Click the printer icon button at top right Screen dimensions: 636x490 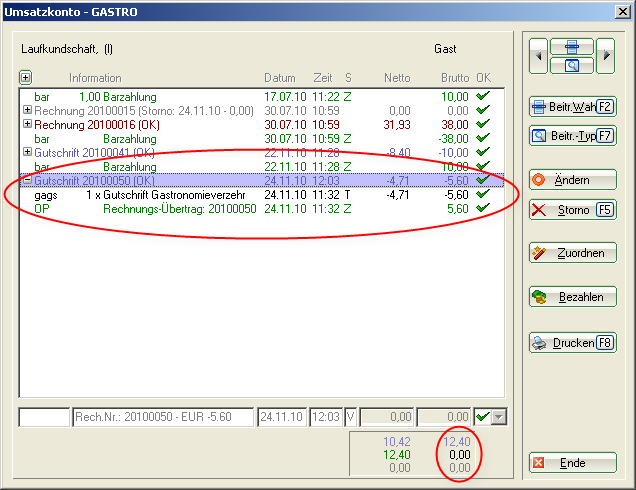click(572, 47)
